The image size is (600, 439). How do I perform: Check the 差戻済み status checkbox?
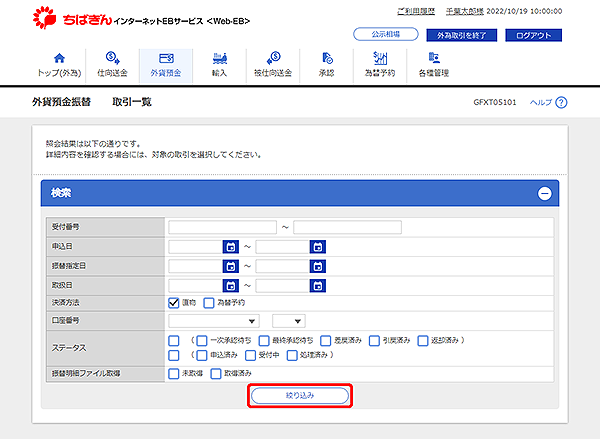[326, 340]
